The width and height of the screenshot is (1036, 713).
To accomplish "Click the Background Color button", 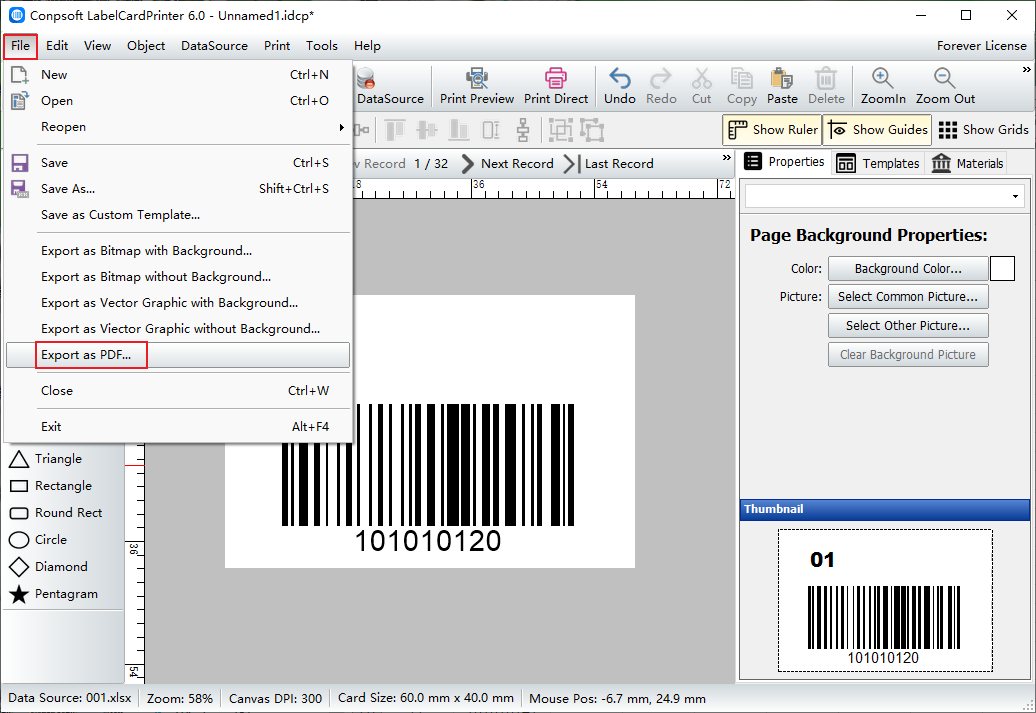I will tap(908, 268).
